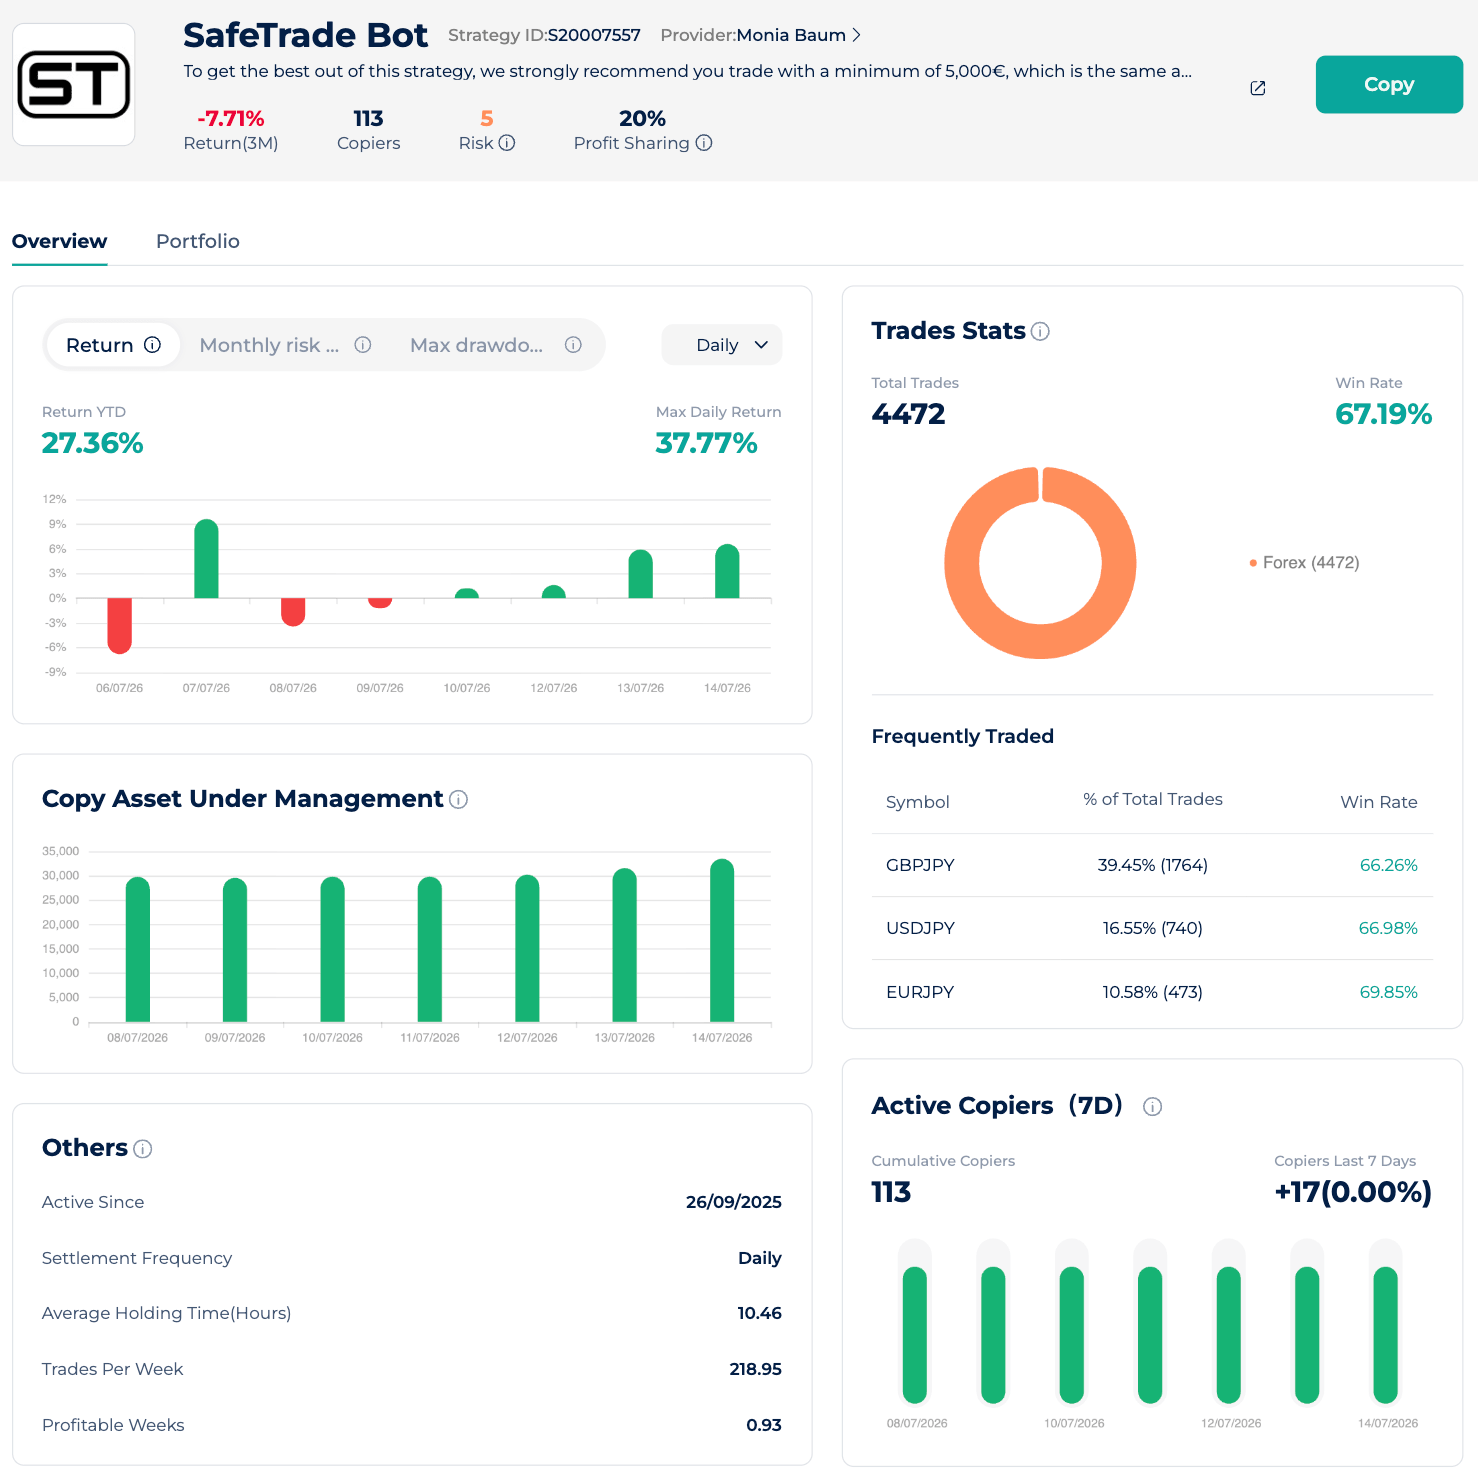Click the strategy description text
This screenshot has width=1478, height=1478.
(x=687, y=71)
